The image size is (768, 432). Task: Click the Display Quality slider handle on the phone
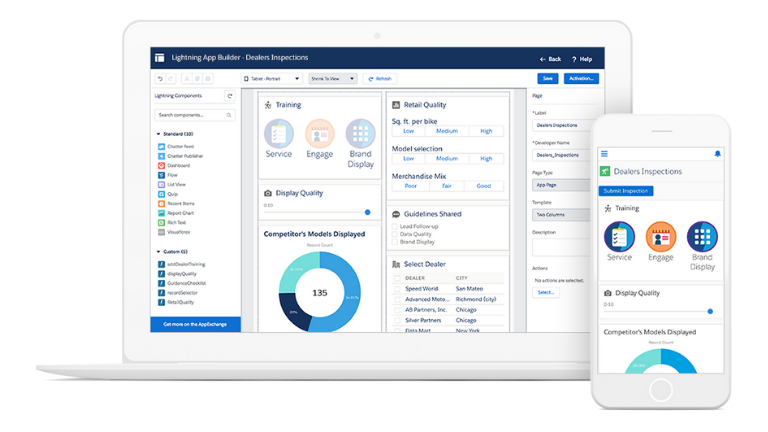pos(710,312)
